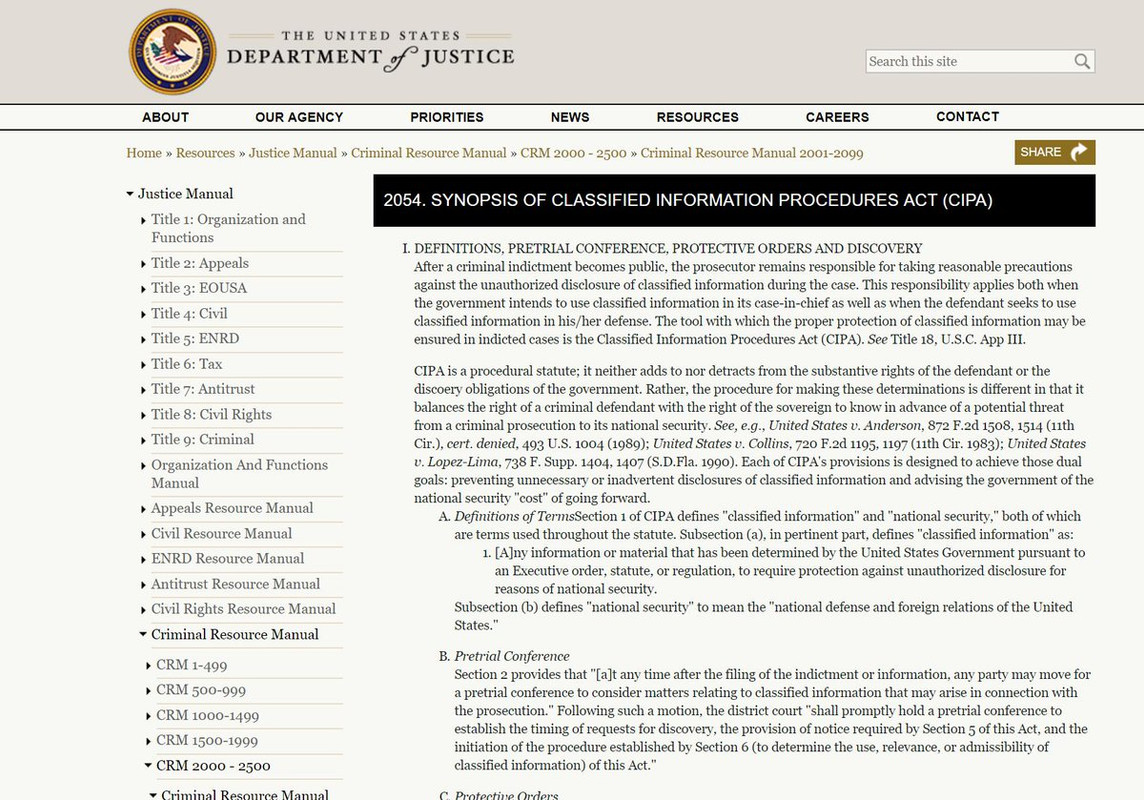Open Title 7: Antitrust sidebar link
The height and width of the screenshot is (800, 1144).
[x=203, y=389]
